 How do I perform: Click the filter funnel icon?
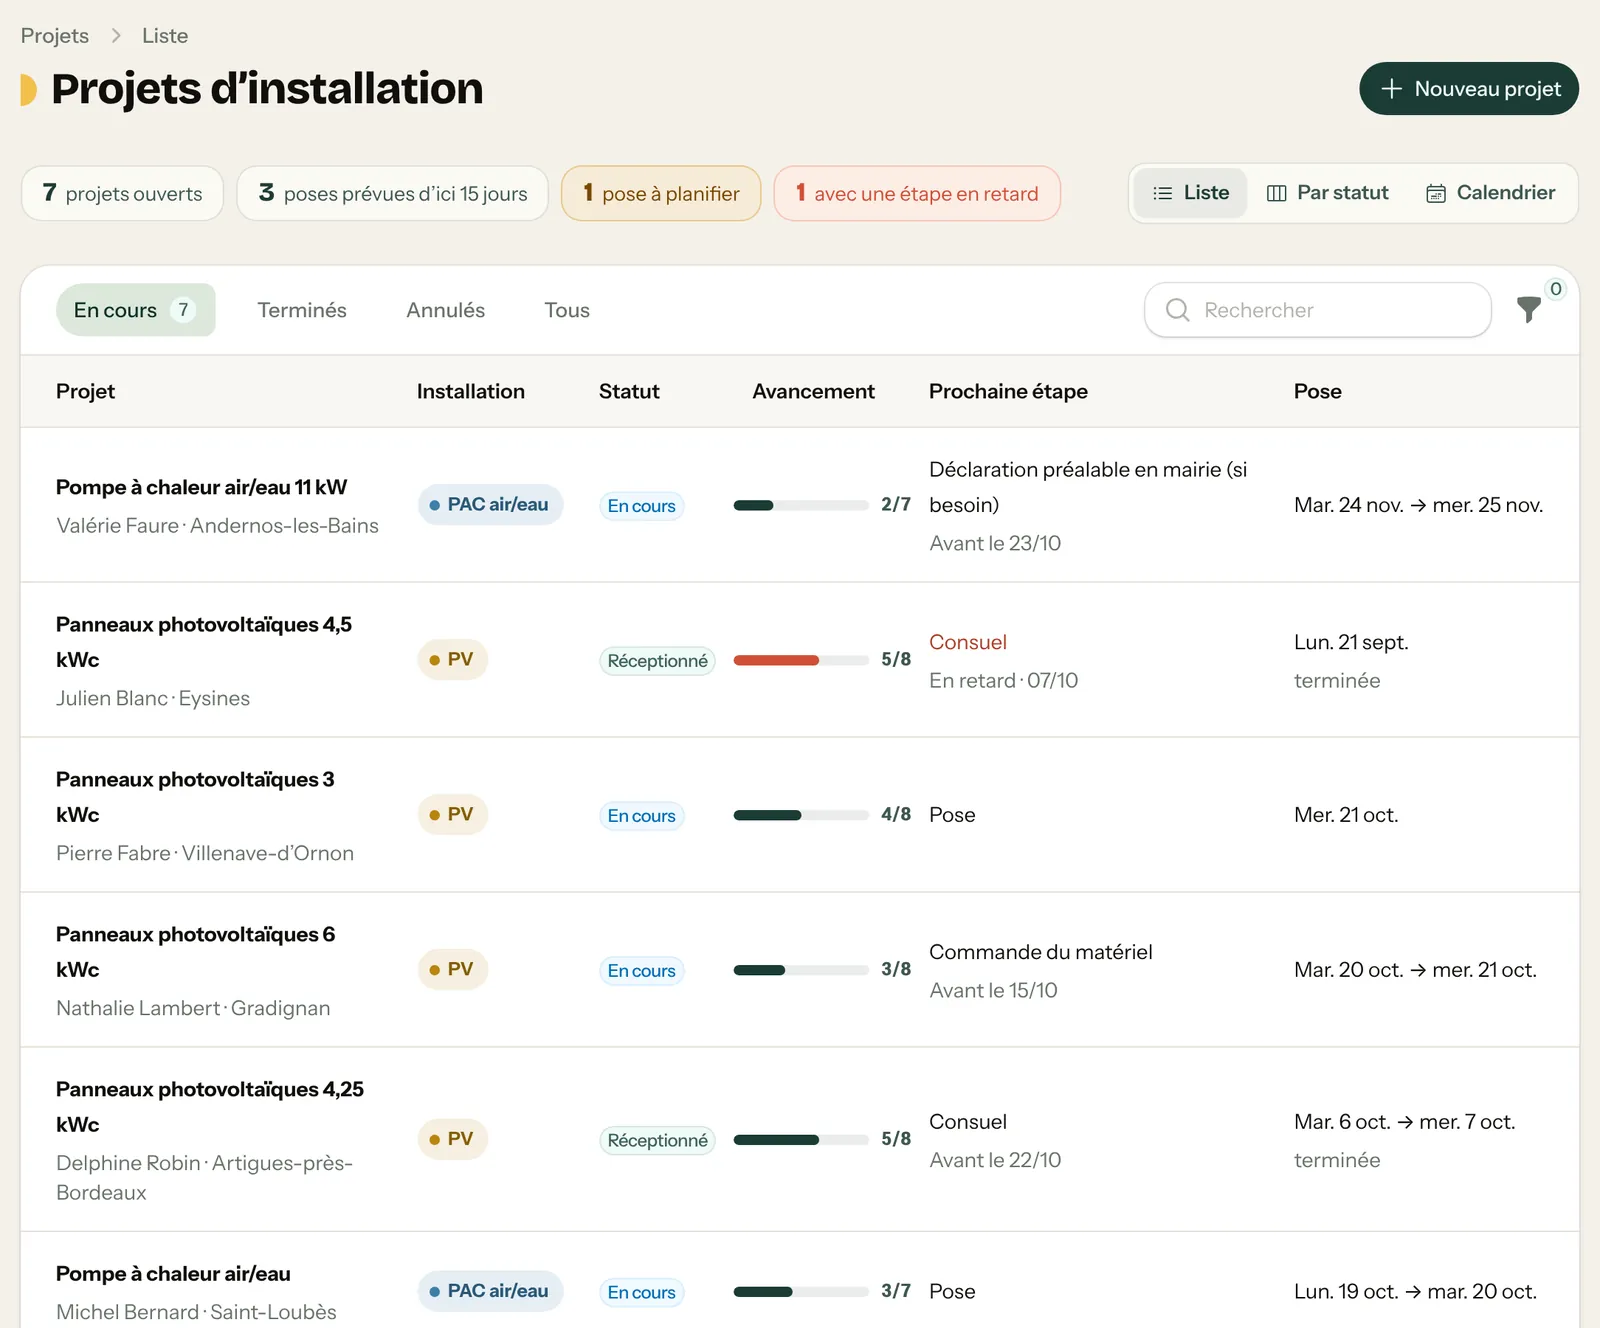point(1528,310)
